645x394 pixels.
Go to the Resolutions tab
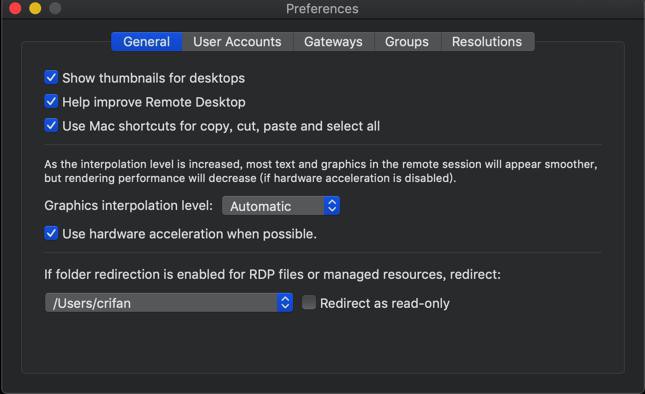tap(487, 42)
